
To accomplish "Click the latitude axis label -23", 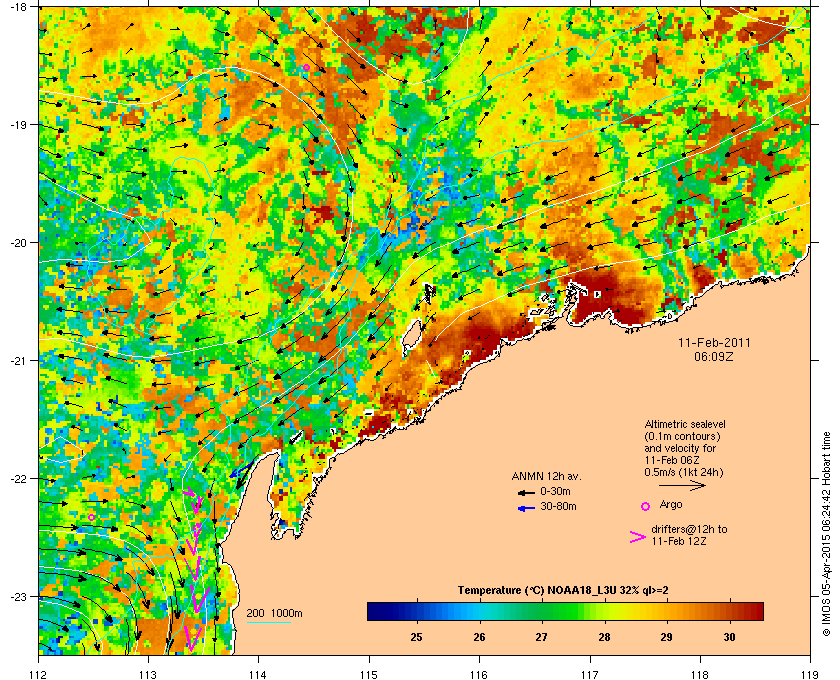I will pos(18,596).
